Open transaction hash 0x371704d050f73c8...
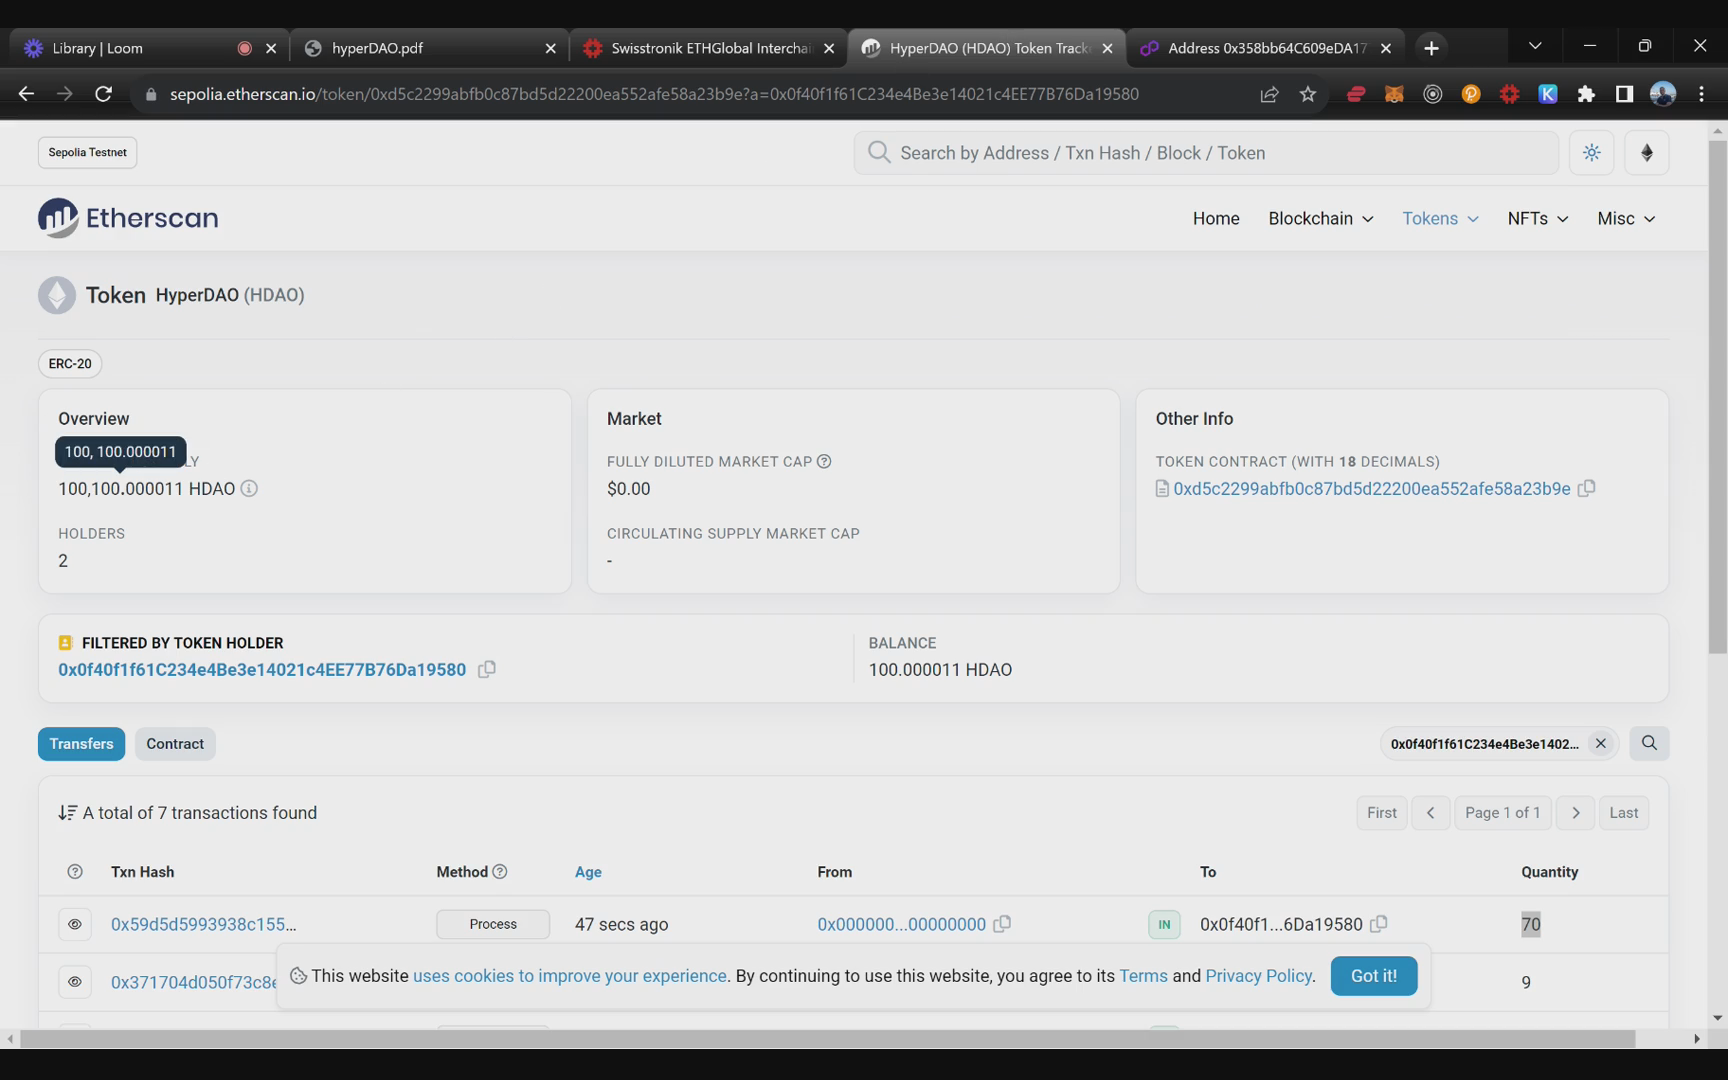 click(194, 982)
